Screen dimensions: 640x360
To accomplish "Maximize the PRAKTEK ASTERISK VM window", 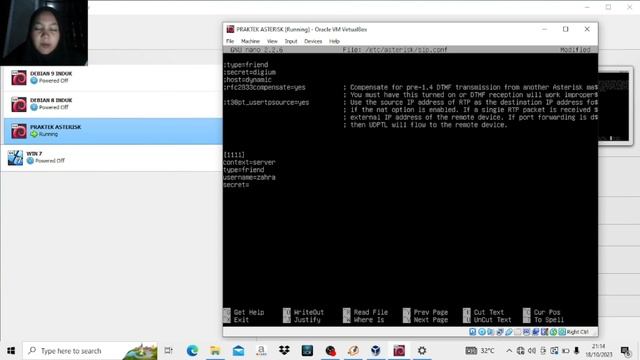I will tap(565, 29).
